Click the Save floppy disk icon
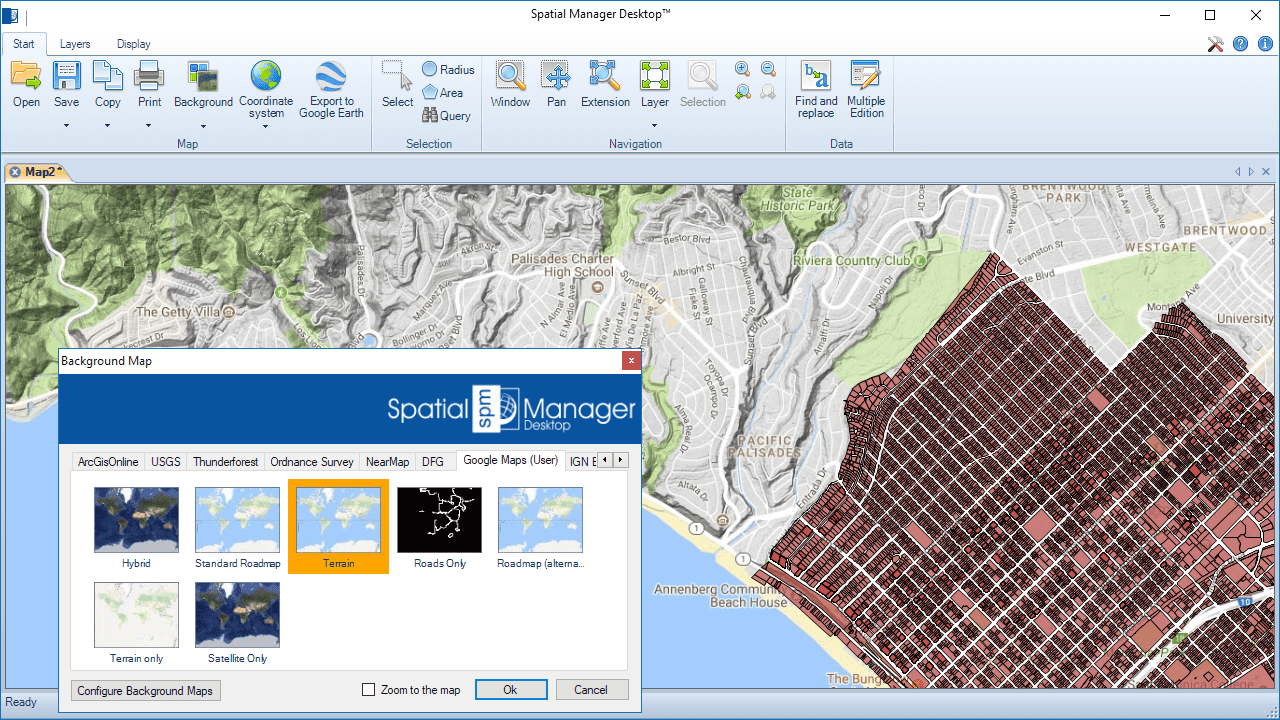This screenshot has width=1280, height=720. pyautogui.click(x=67, y=76)
